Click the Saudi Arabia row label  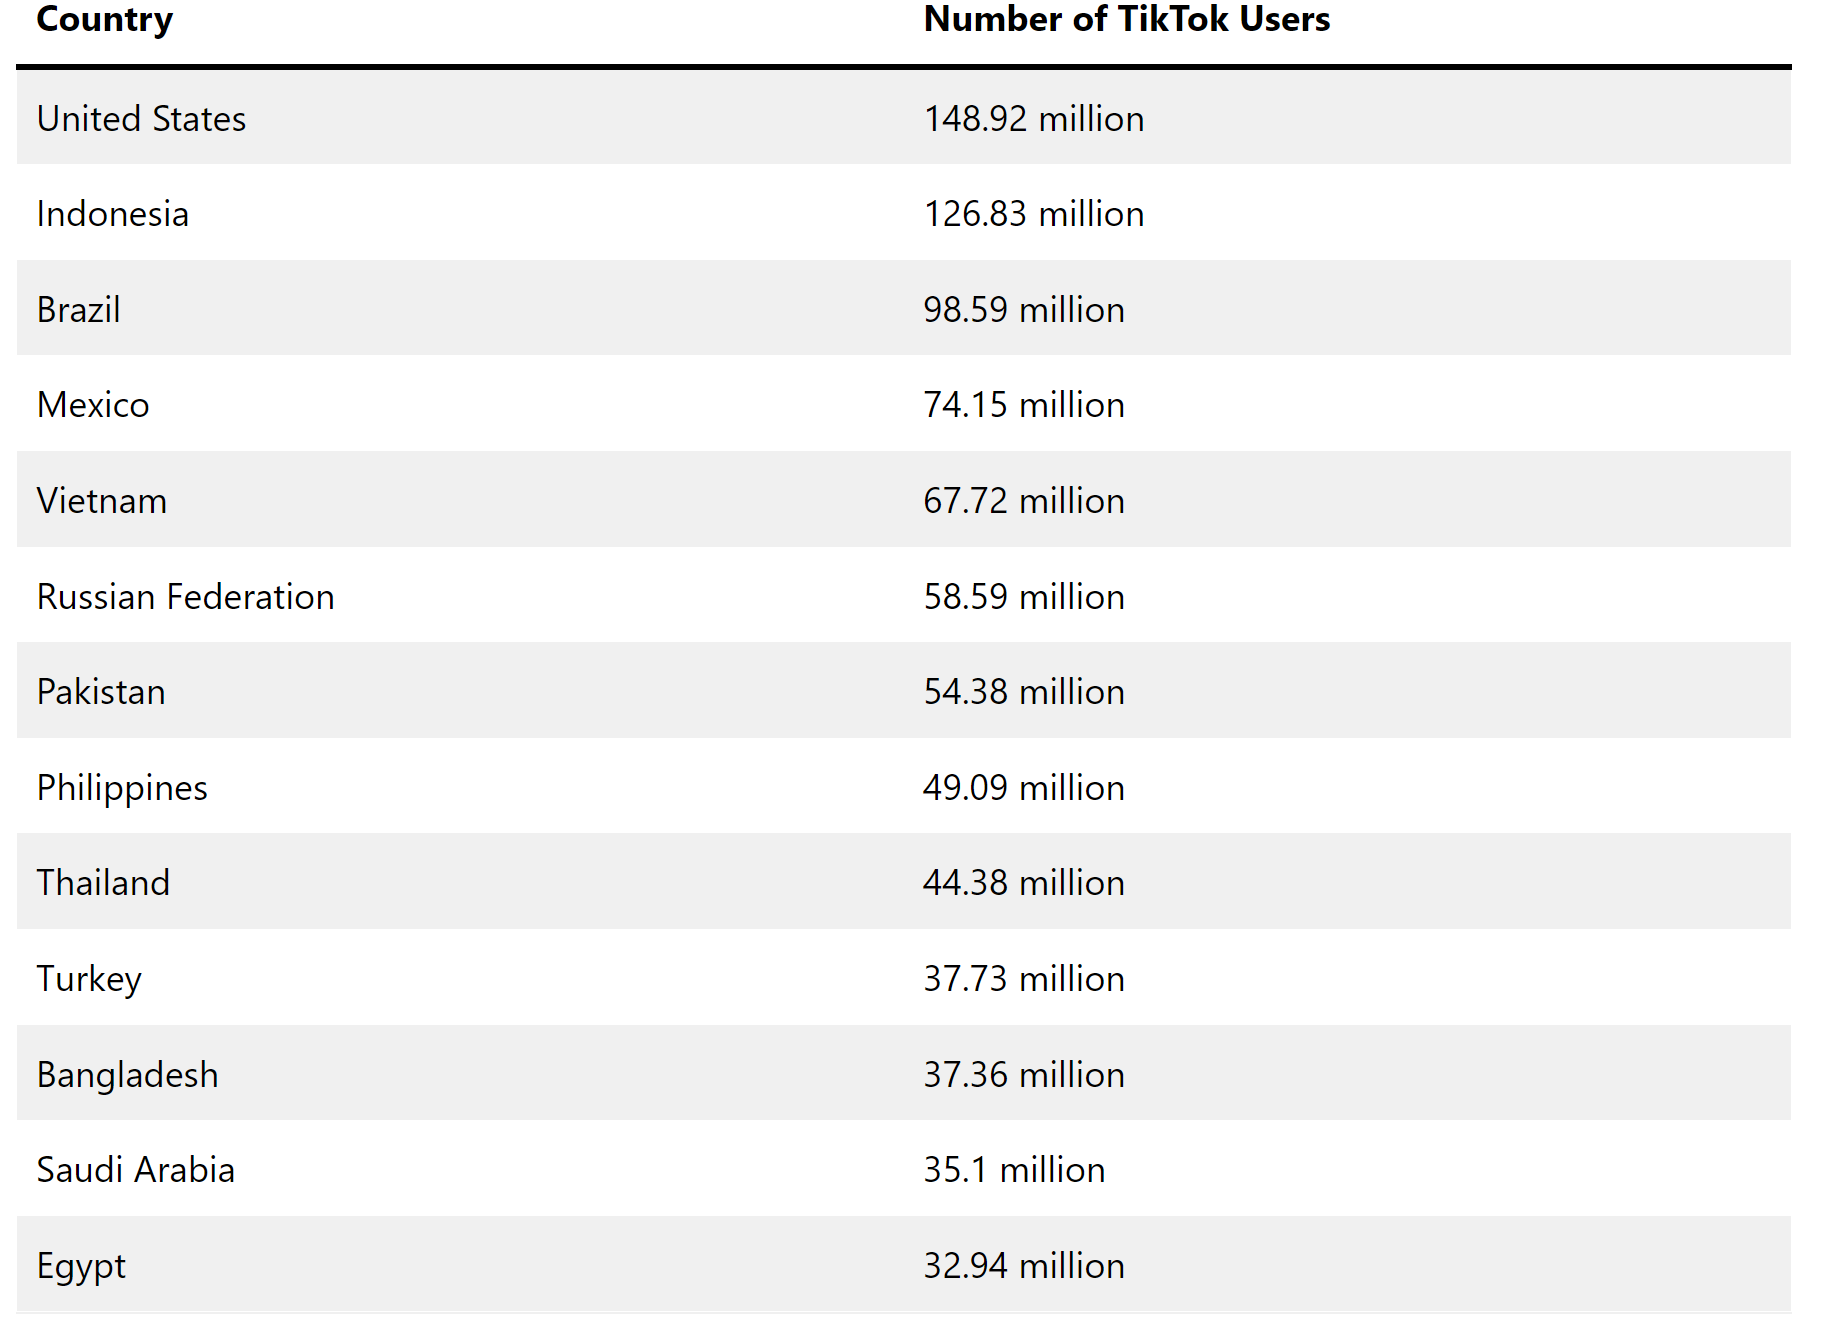[x=136, y=1170]
